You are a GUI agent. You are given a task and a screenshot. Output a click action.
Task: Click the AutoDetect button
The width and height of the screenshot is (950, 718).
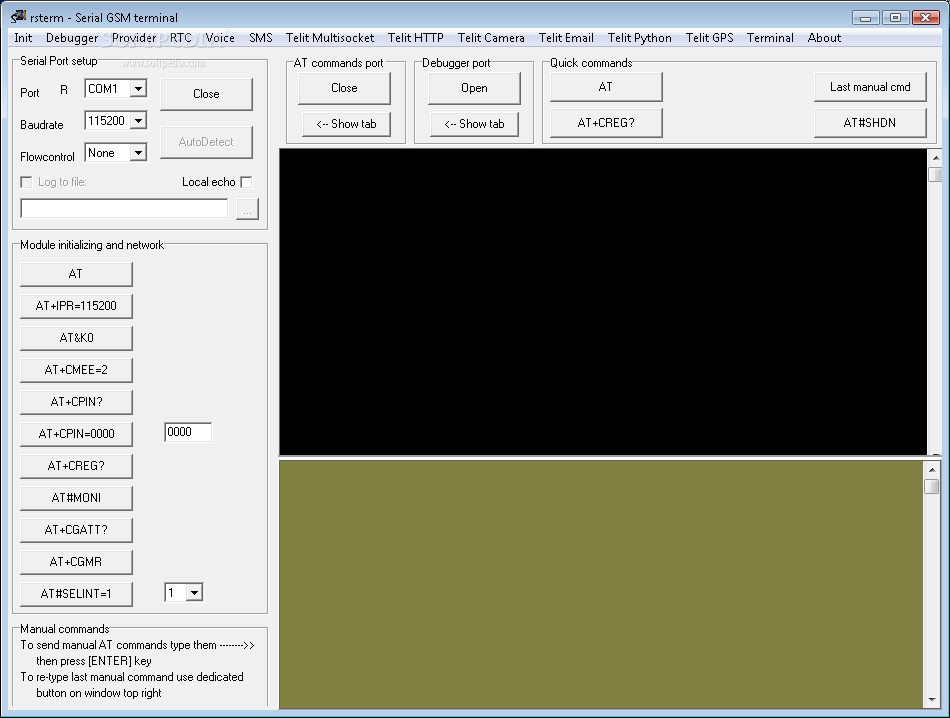[206, 142]
